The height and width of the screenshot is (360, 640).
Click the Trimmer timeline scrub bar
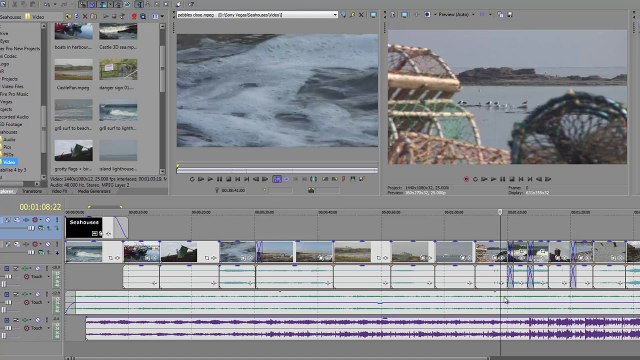278,170
